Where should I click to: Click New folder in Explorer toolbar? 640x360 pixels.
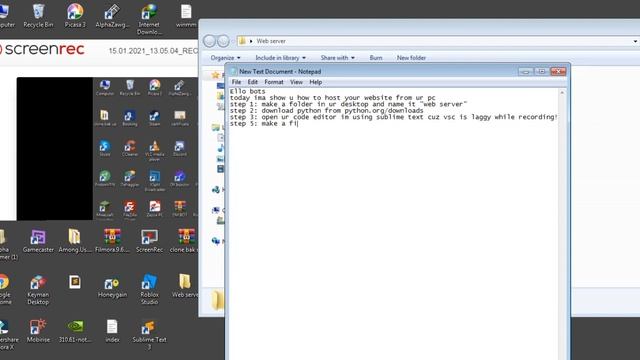411,58
